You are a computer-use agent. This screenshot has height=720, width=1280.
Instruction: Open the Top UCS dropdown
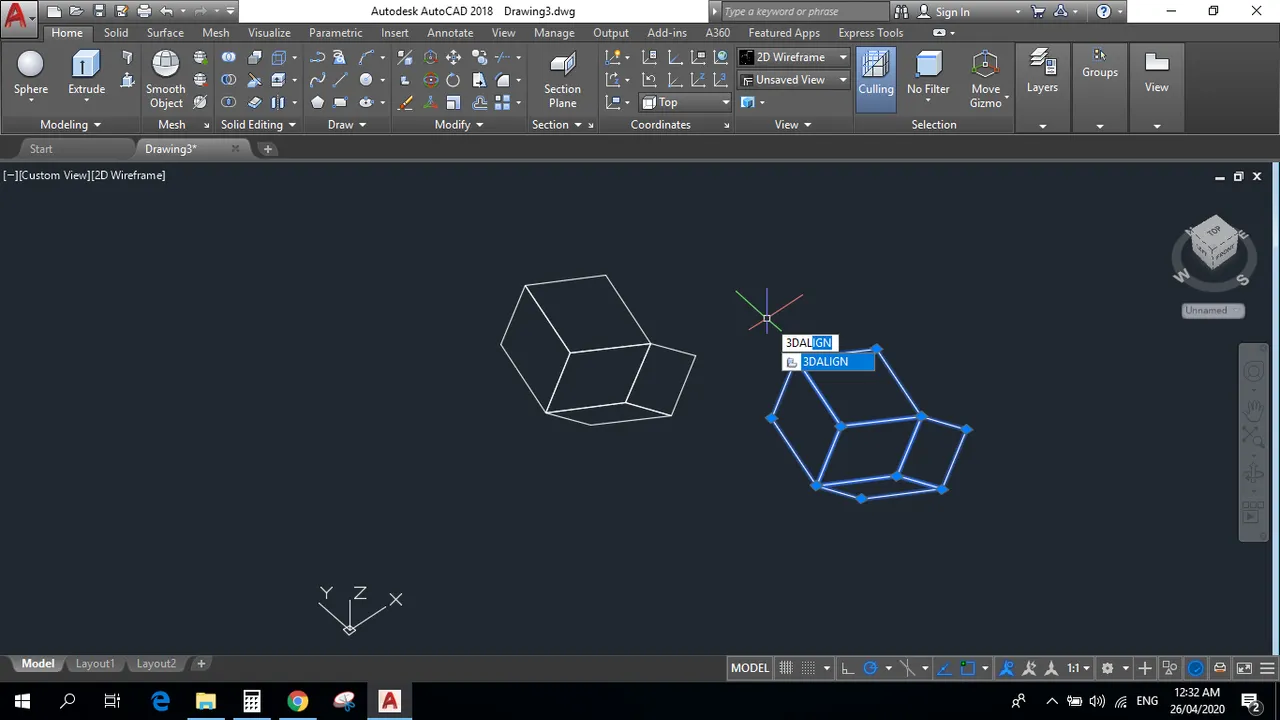[x=685, y=102]
